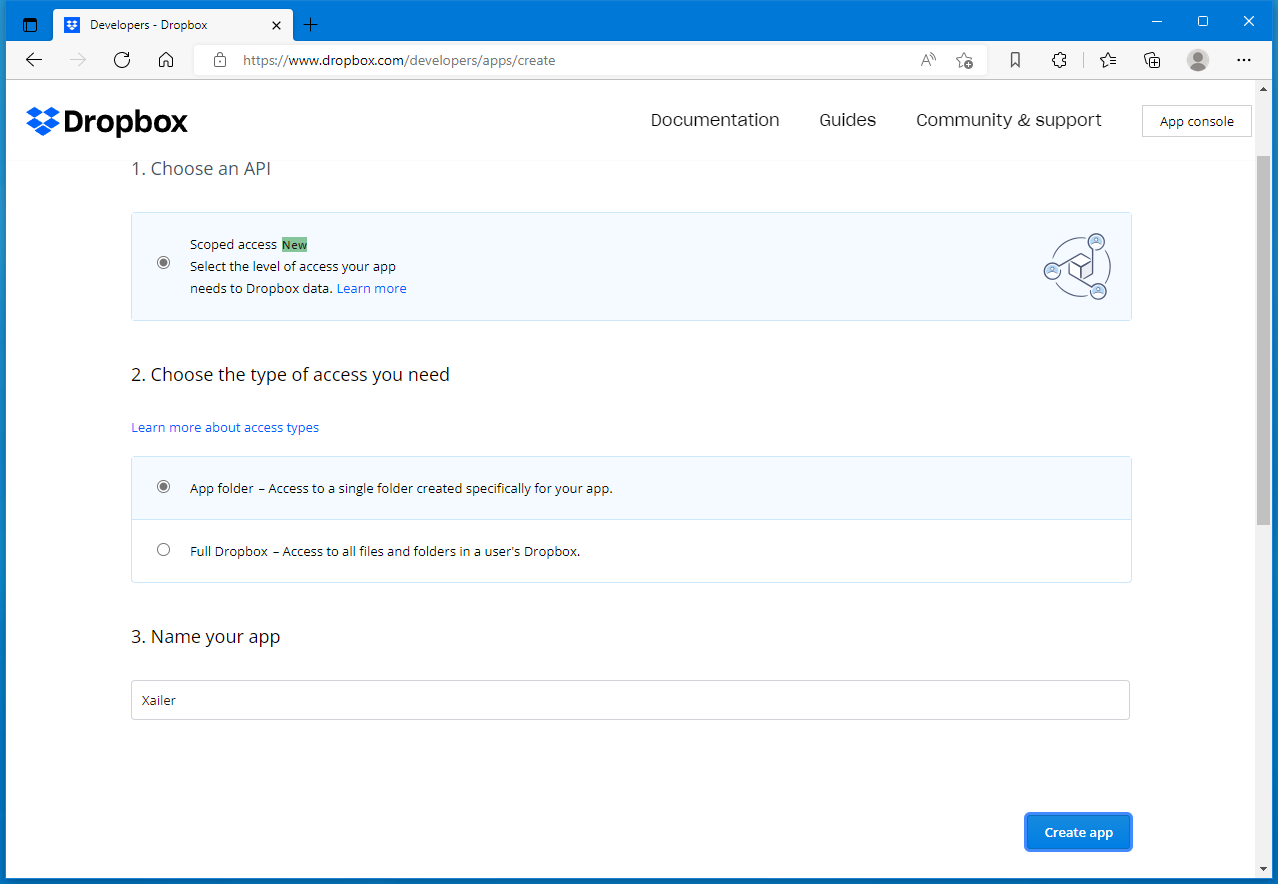The height and width of the screenshot is (884, 1278).
Task: Choose the App folder access radio button
Action: [x=164, y=487]
